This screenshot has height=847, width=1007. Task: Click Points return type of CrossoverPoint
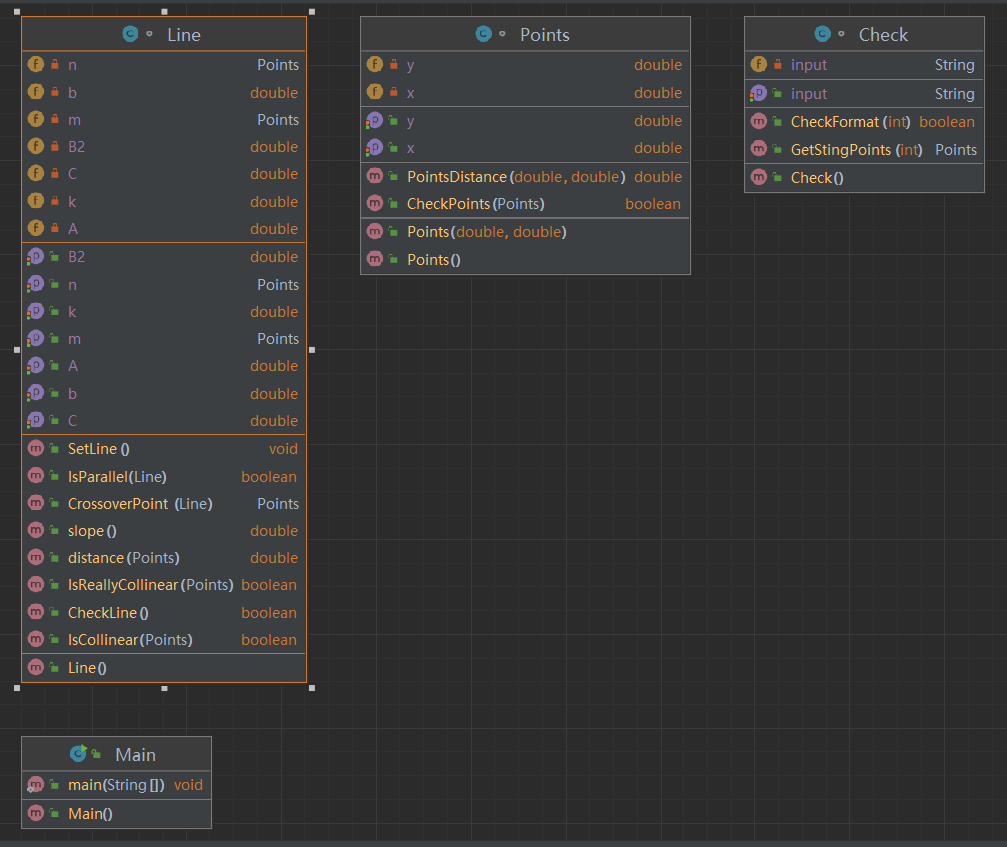pyautogui.click(x=278, y=503)
